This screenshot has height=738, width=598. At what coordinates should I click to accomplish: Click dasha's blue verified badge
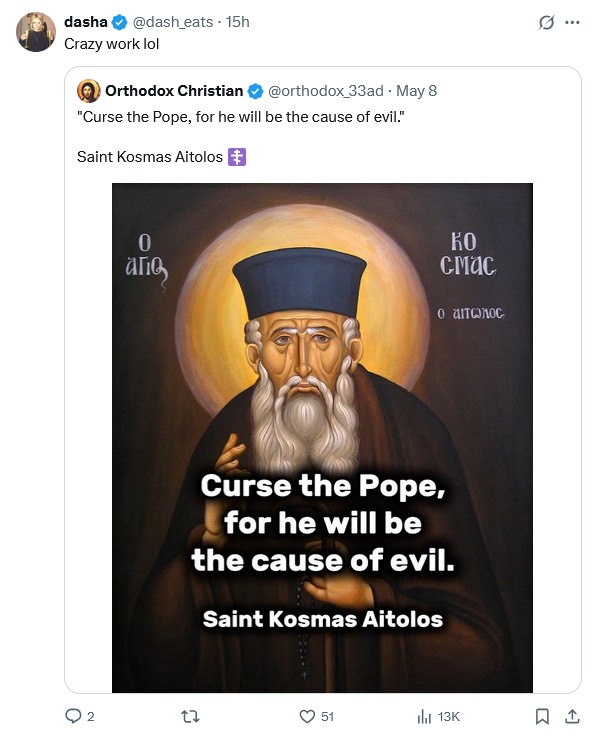pyautogui.click(x=120, y=22)
